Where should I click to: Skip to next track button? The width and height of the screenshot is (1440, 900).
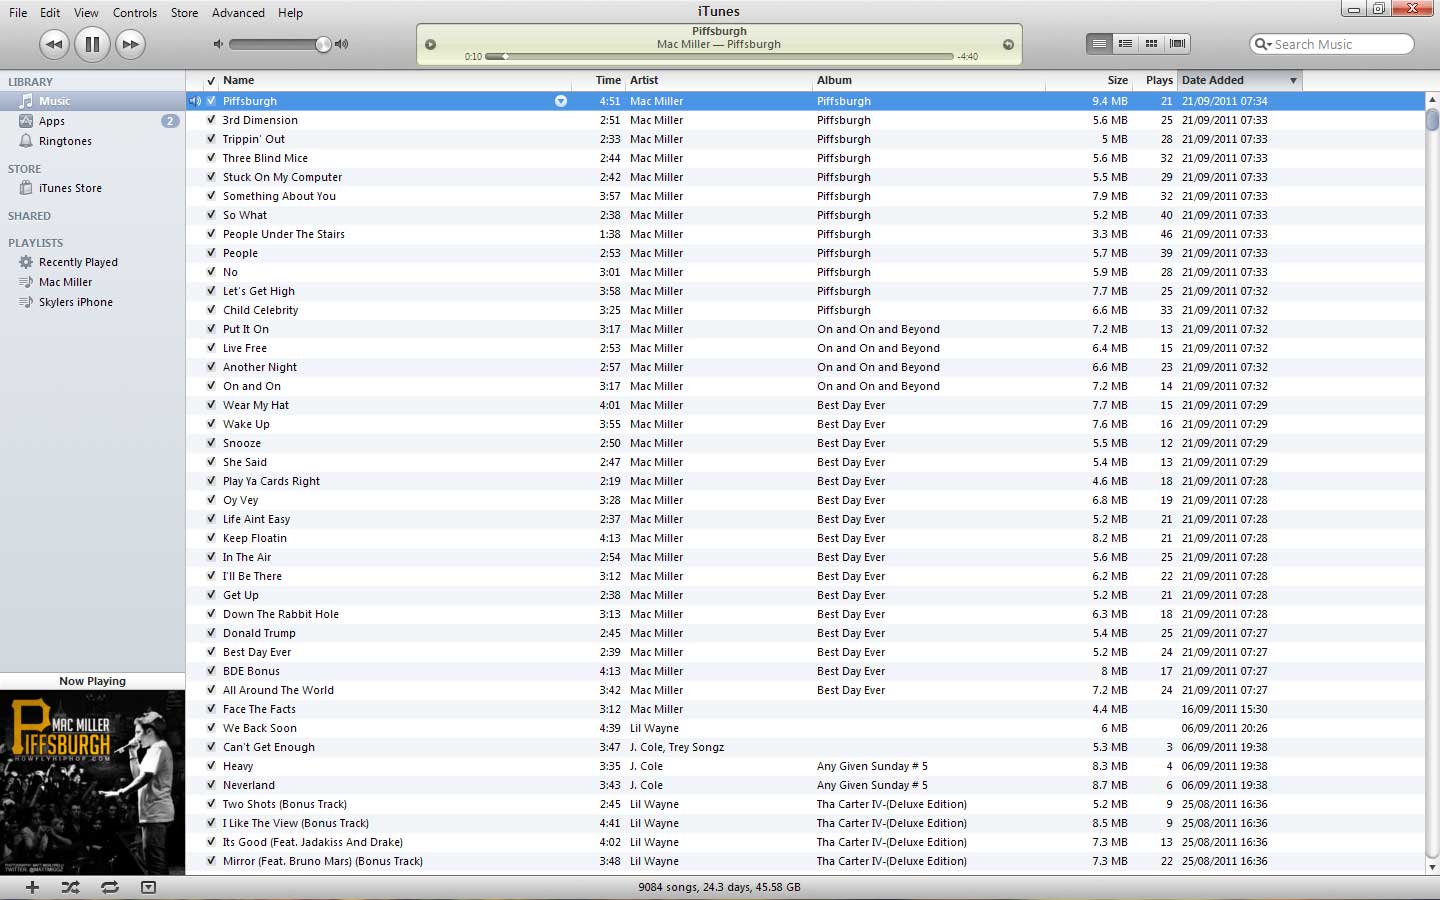point(130,44)
